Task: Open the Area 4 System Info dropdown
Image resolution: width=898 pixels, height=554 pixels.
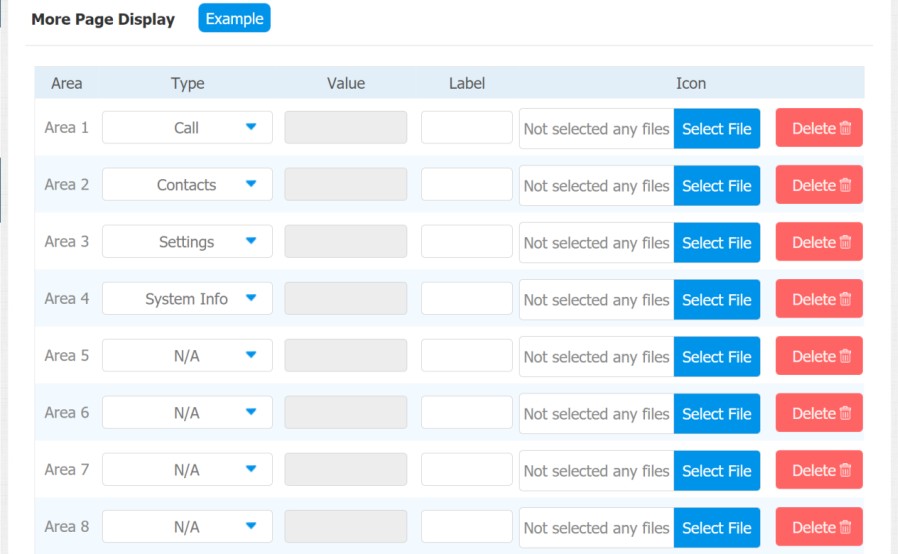Action: [x=187, y=298]
